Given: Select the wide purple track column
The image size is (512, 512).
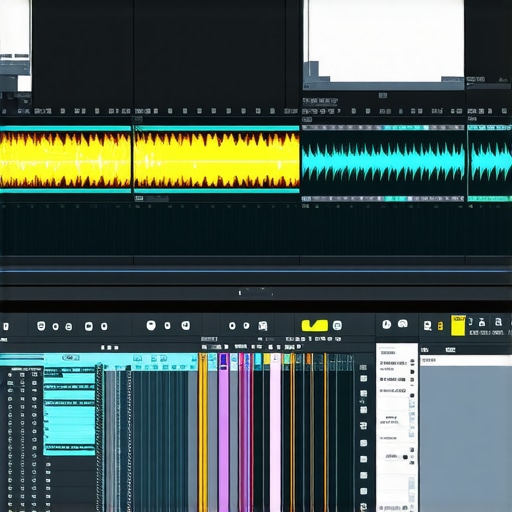Looking at the screenshot, I should coord(224,433).
